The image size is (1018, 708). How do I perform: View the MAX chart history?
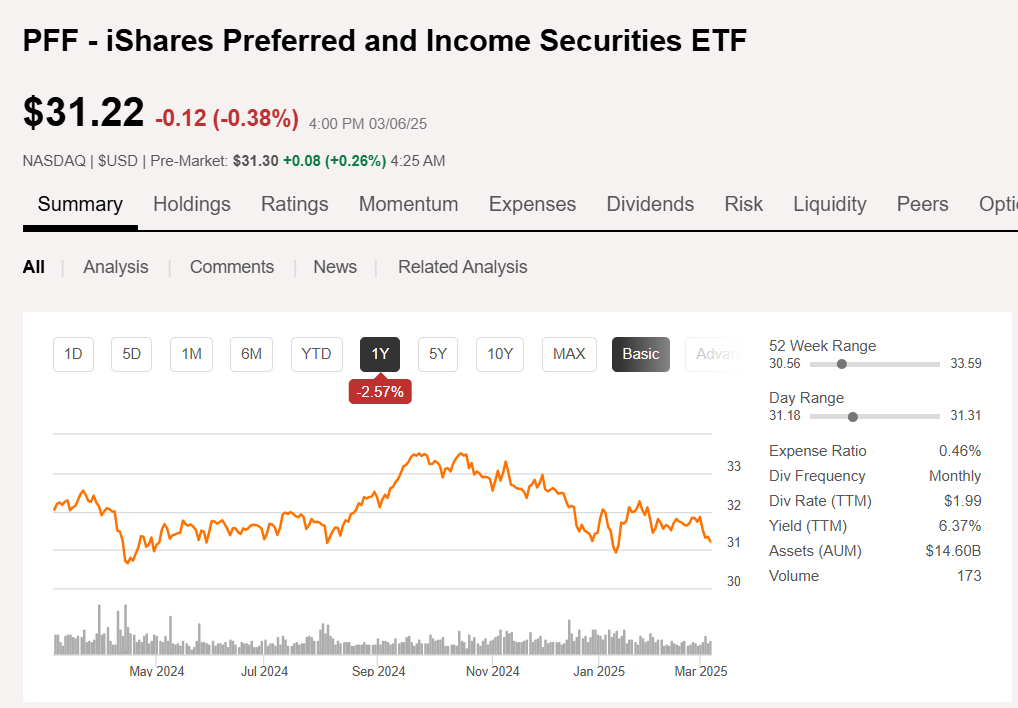pyautogui.click(x=568, y=354)
